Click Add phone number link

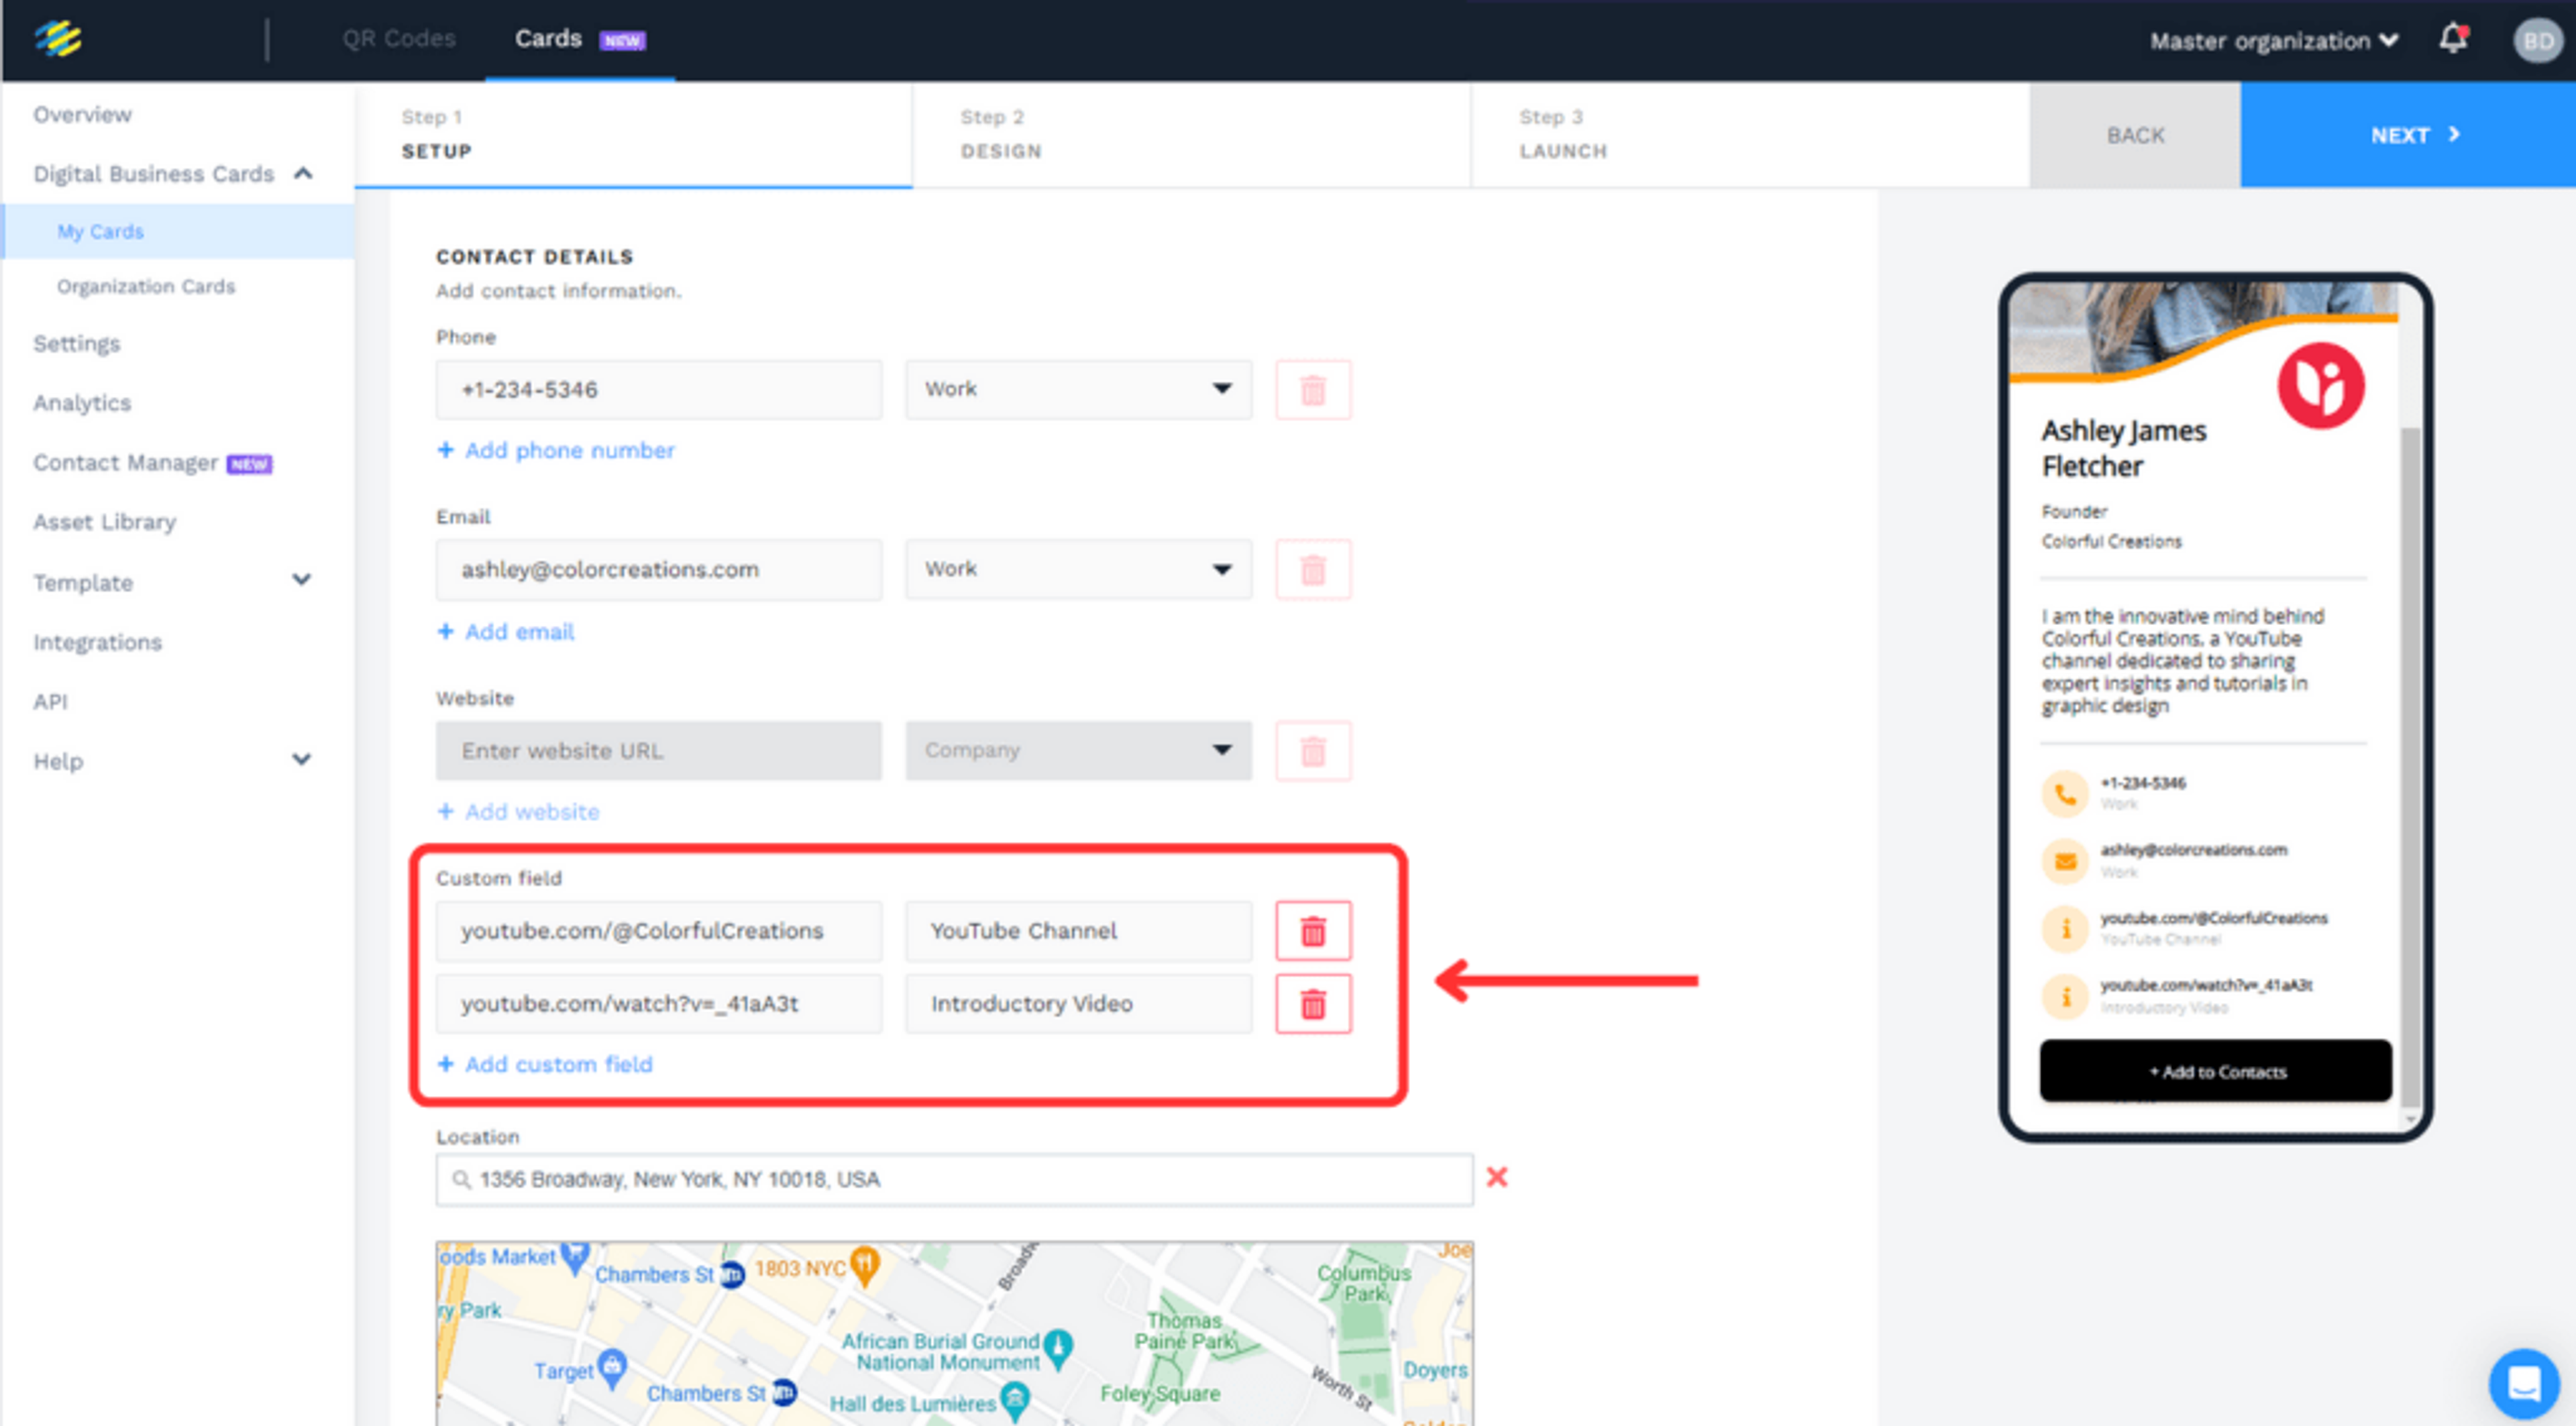[x=556, y=451]
